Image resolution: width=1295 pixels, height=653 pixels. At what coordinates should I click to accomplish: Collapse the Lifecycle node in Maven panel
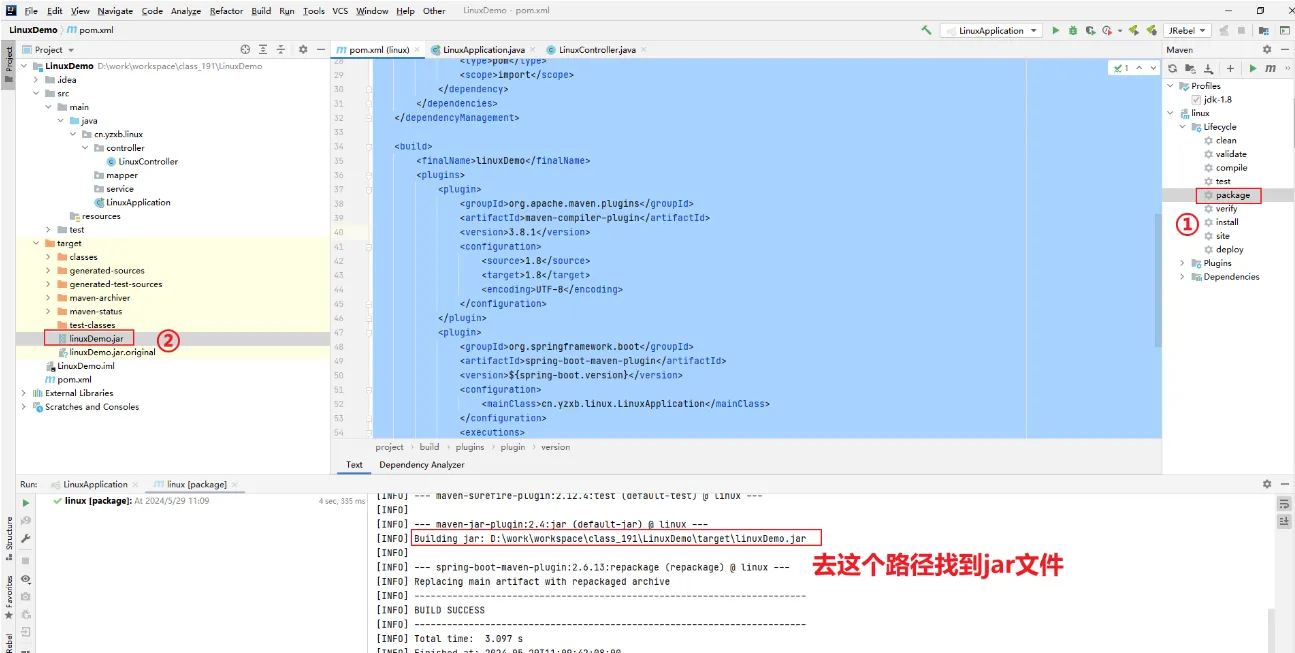tap(1183, 127)
